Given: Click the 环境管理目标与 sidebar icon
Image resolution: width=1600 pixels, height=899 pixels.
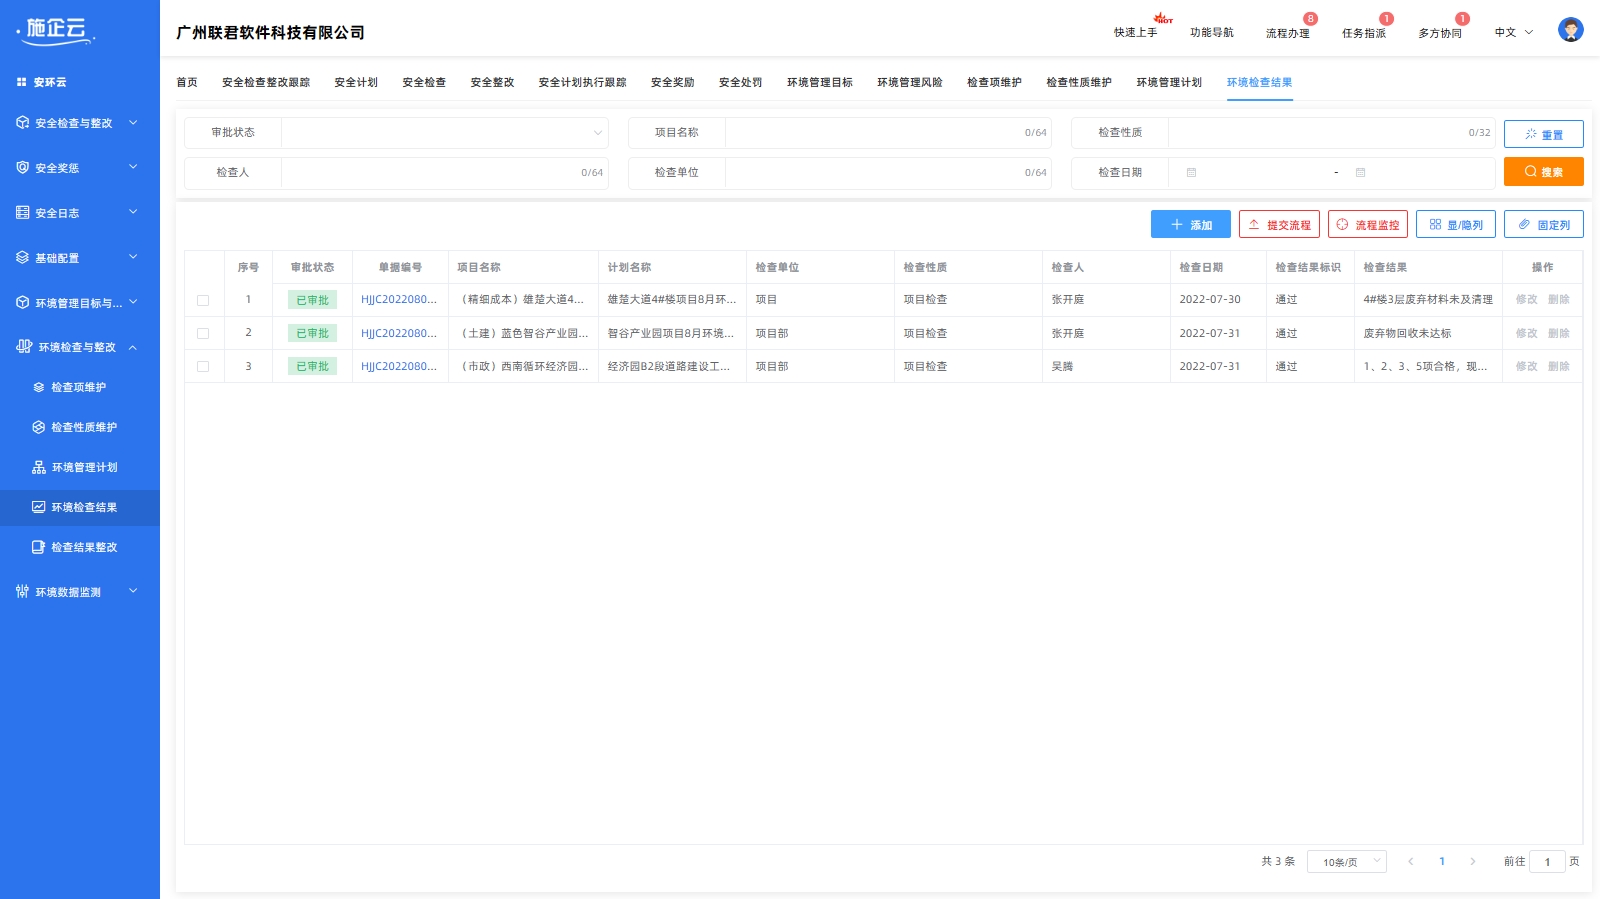Looking at the screenshot, I should pyautogui.click(x=23, y=303).
